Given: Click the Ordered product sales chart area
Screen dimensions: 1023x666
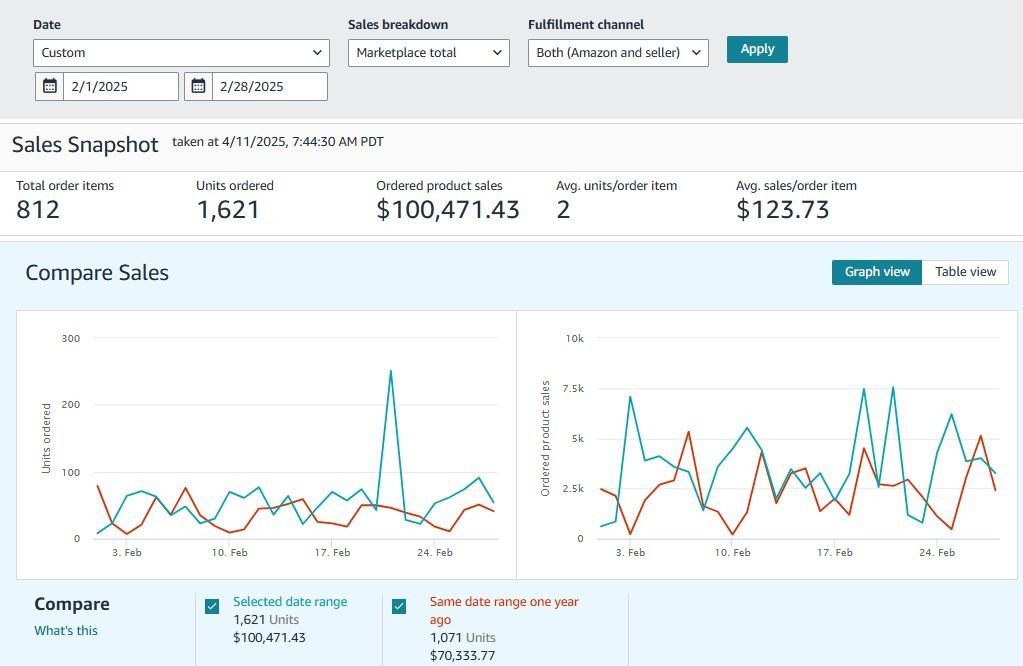Looking at the screenshot, I should [795, 440].
